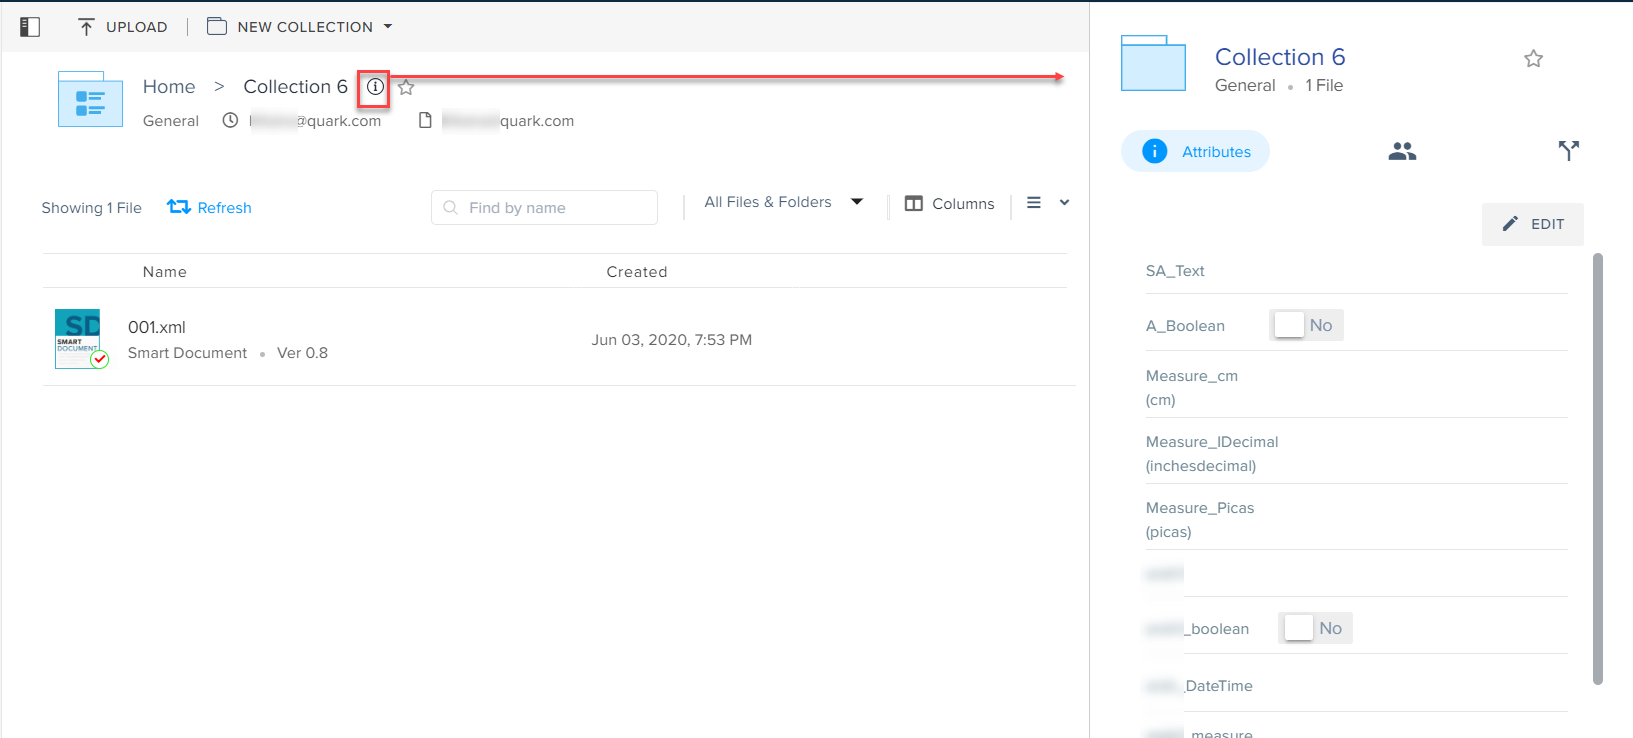The height and width of the screenshot is (738, 1633).
Task: Expand the view options chevron
Action: (1064, 202)
